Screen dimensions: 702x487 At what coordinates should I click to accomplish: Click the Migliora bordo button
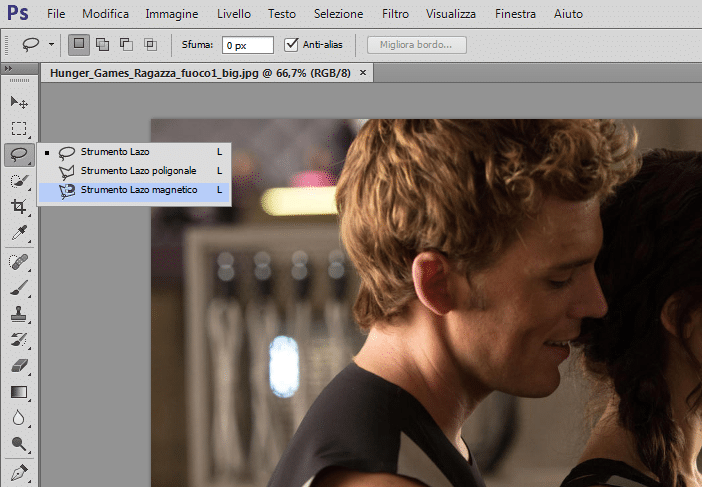tap(416, 45)
